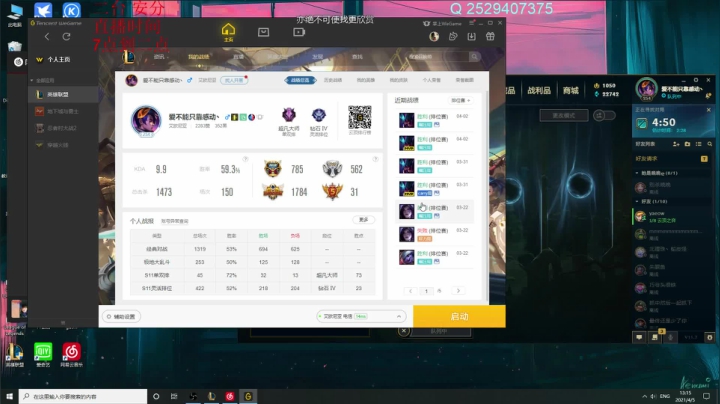Click winged medal icon with count 1784

pos(273,191)
